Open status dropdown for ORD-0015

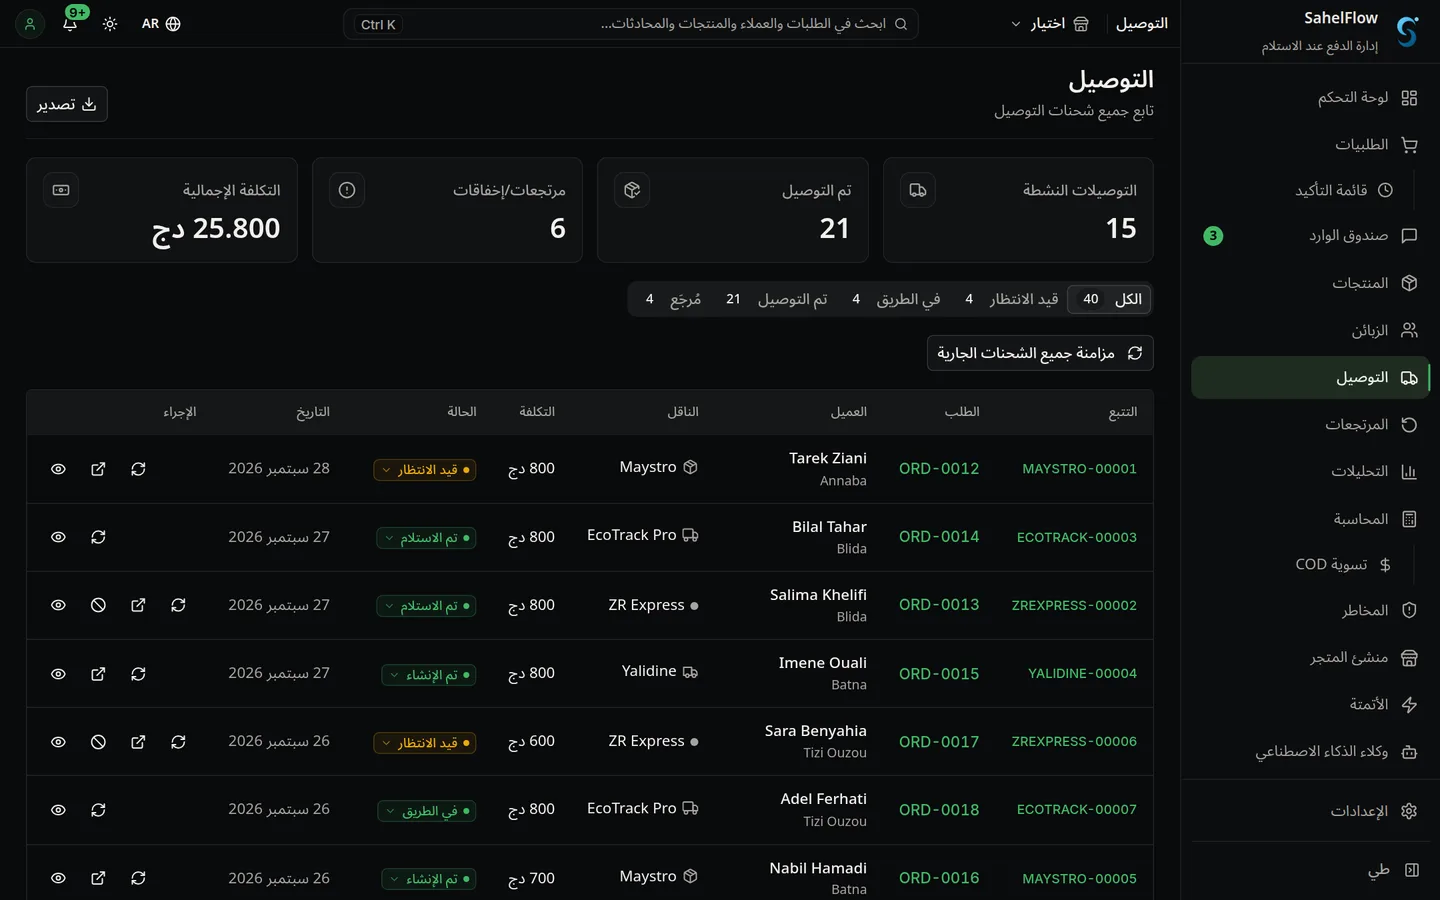pyautogui.click(x=429, y=675)
